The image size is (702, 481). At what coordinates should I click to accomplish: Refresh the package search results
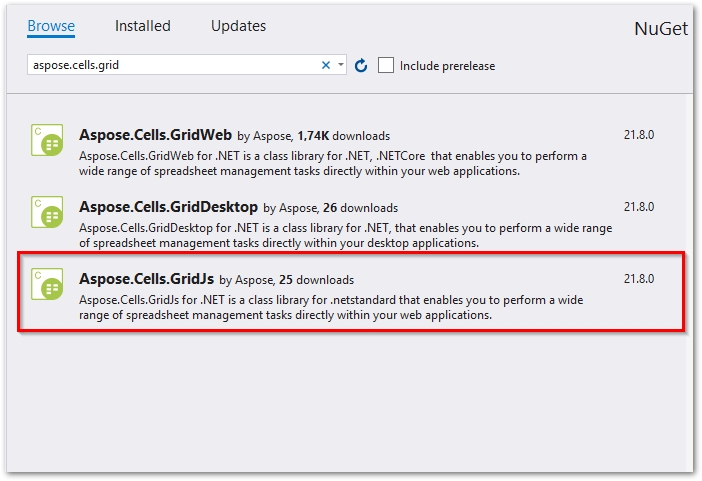pos(361,65)
